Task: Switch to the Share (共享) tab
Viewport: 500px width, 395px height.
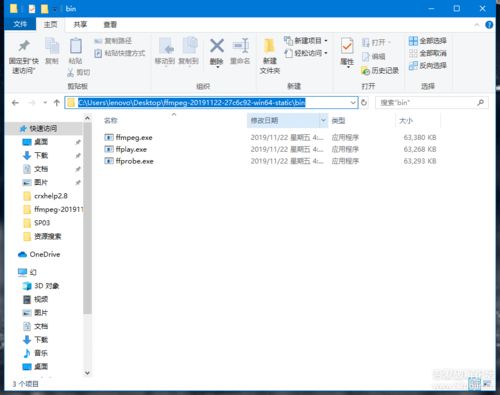Action: click(x=80, y=24)
